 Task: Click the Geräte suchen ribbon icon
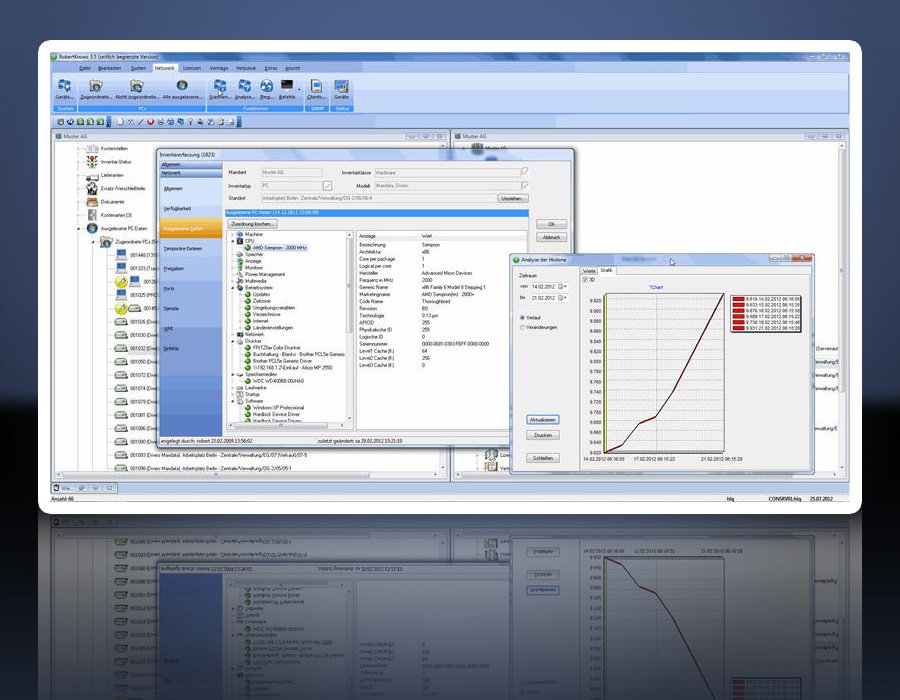pyautogui.click(x=64, y=86)
